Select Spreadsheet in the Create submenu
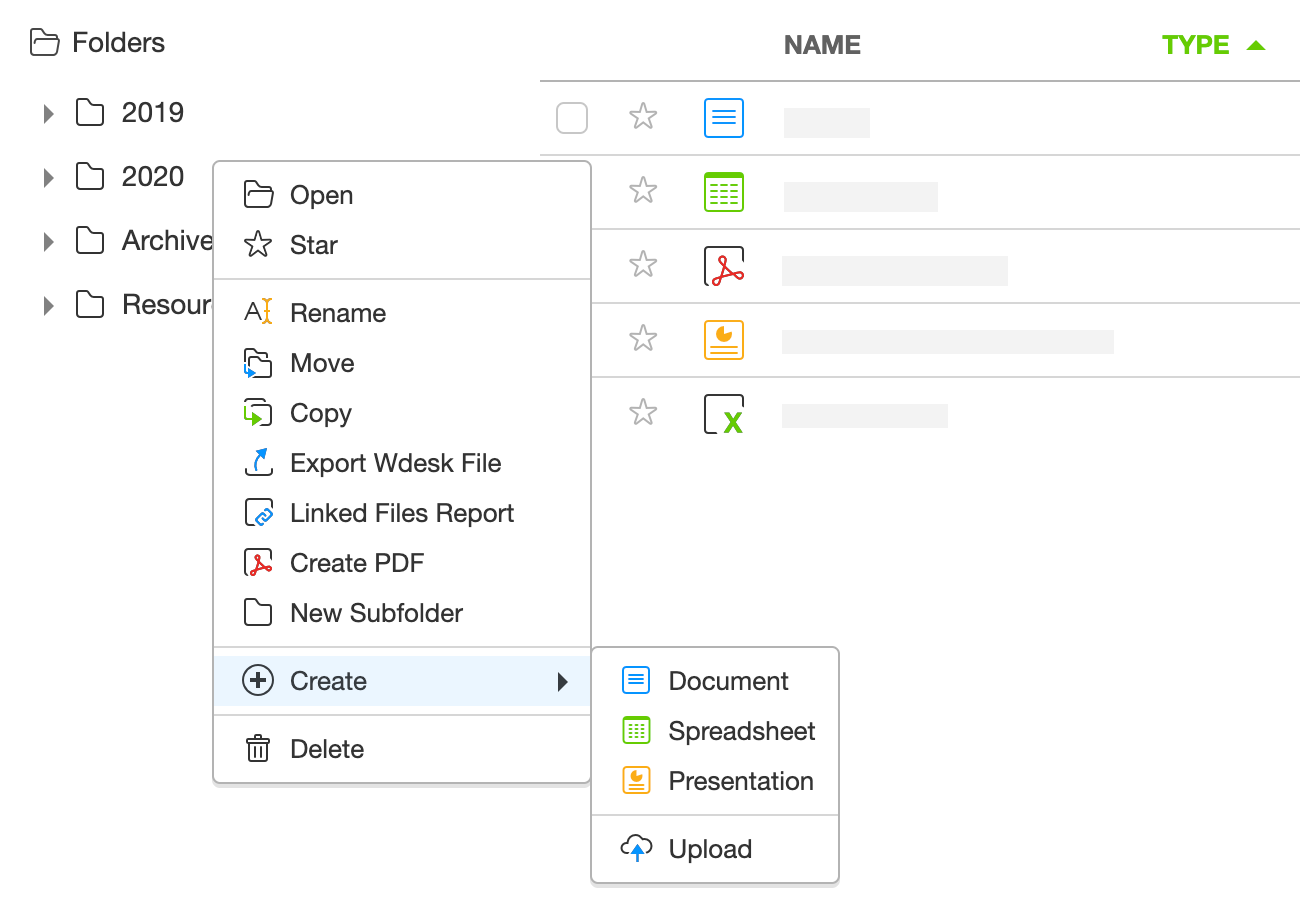This screenshot has width=1300, height=910. (741, 731)
